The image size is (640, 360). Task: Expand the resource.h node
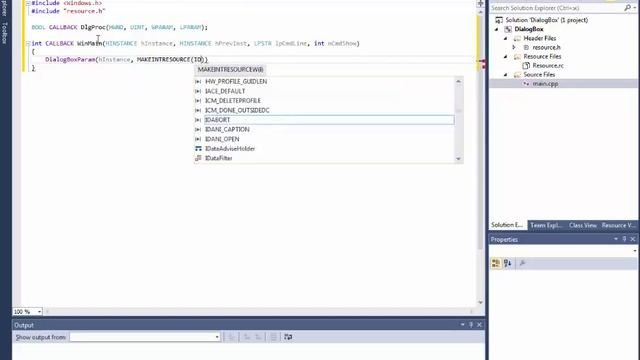pos(514,47)
